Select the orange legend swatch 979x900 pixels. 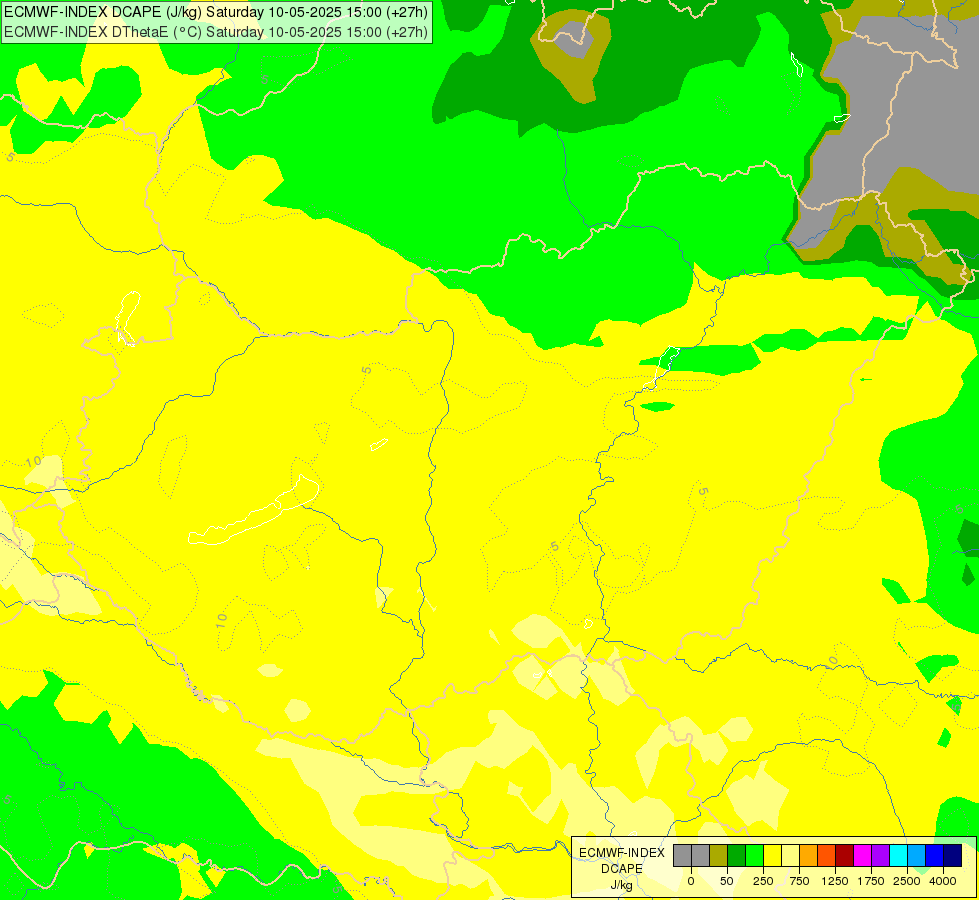pos(809,855)
